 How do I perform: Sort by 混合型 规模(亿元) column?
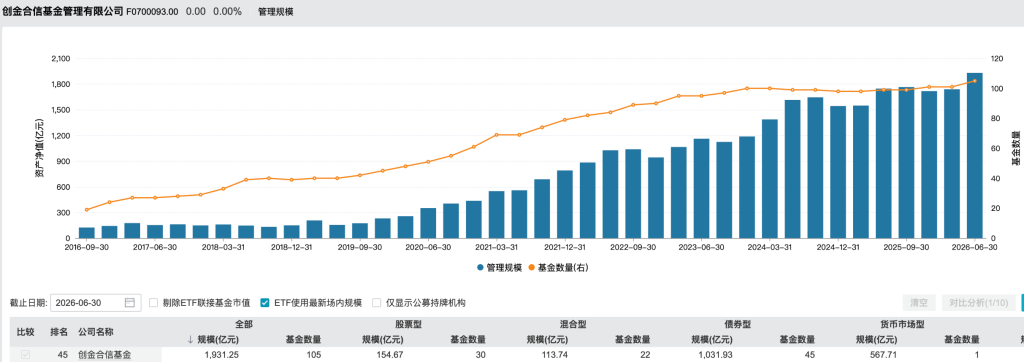[x=547, y=339]
